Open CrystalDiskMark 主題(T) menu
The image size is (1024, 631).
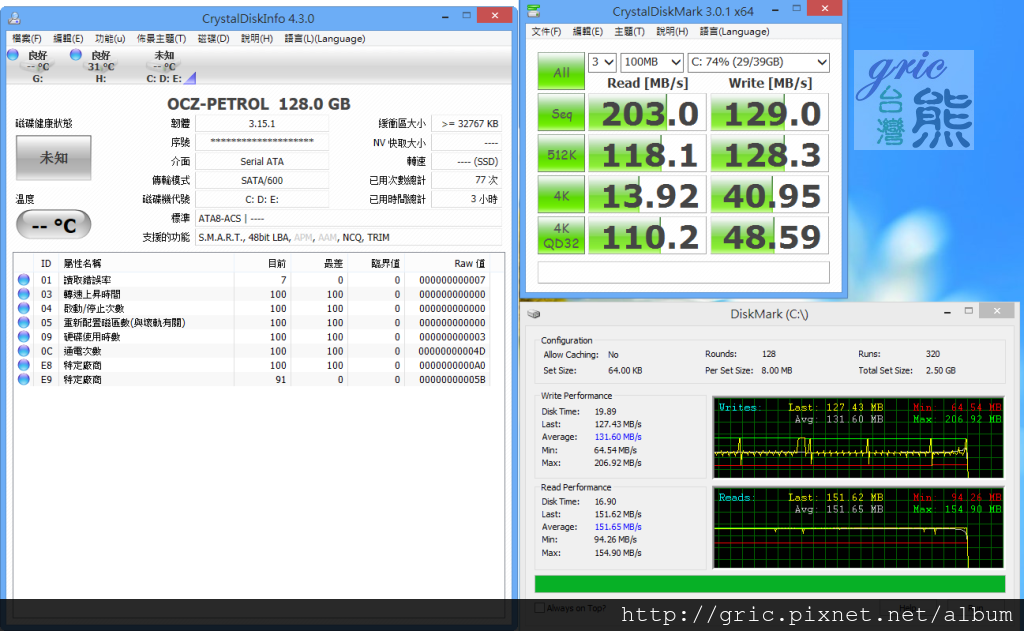point(630,31)
